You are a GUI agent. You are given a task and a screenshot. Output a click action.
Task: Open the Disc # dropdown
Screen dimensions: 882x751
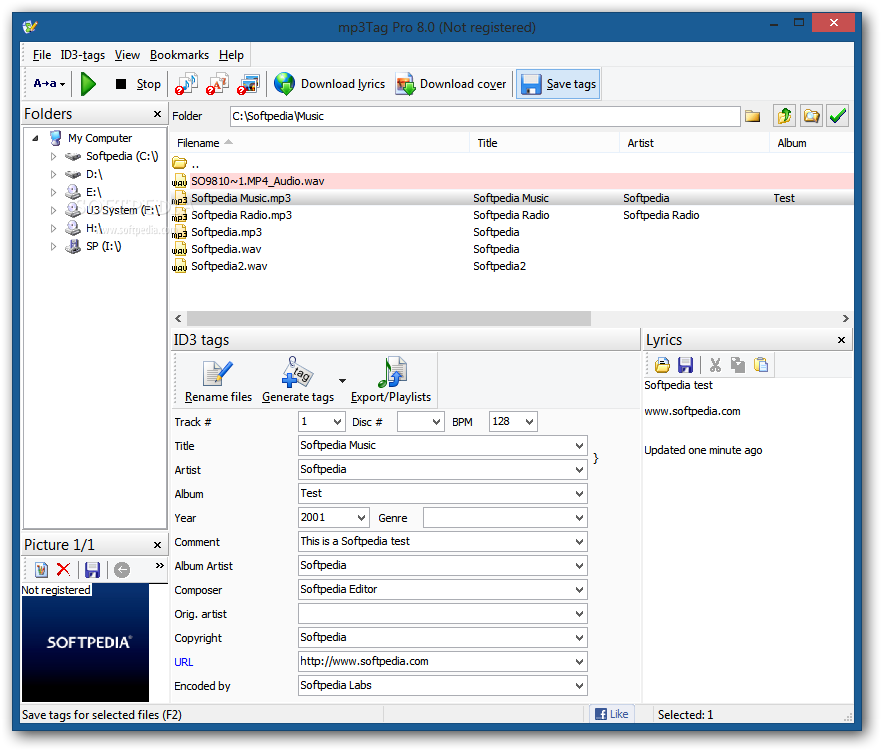click(436, 422)
